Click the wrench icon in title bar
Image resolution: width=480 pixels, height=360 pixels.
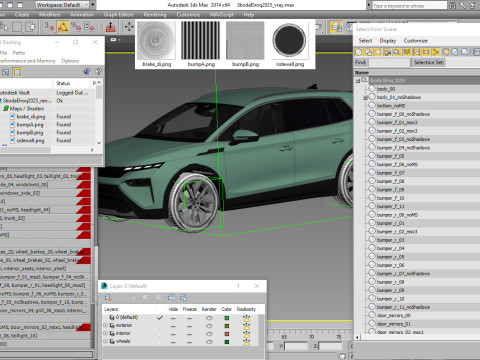463,5
